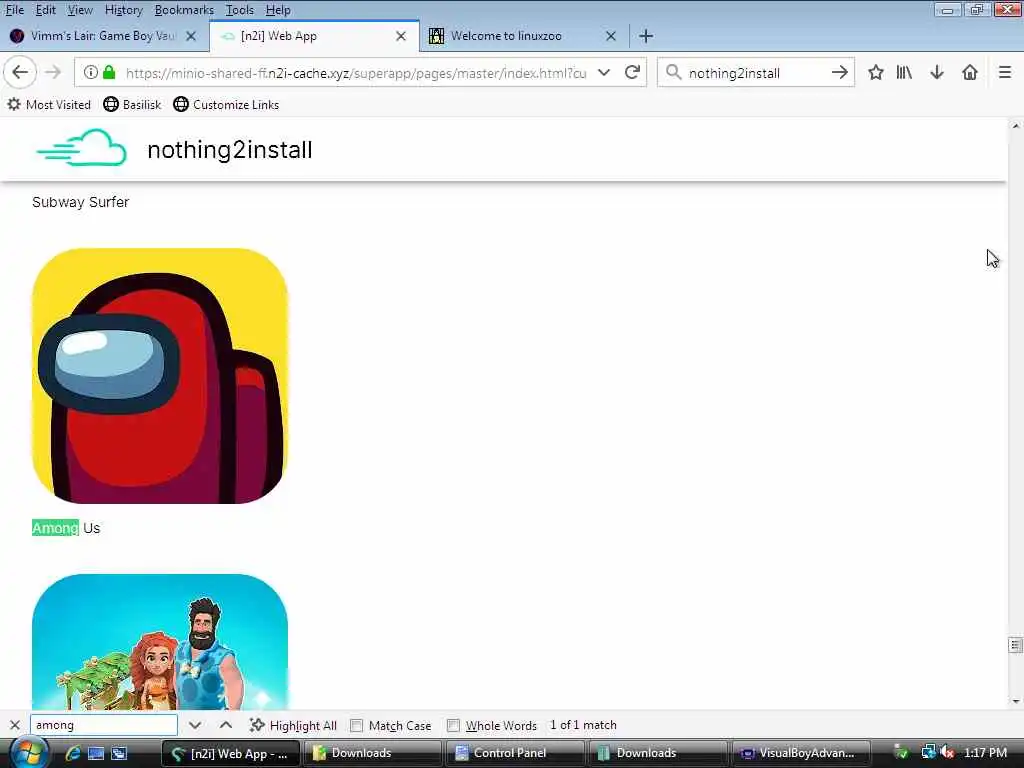Click the search magnifier icon
1024x768 pixels.
click(x=673, y=72)
